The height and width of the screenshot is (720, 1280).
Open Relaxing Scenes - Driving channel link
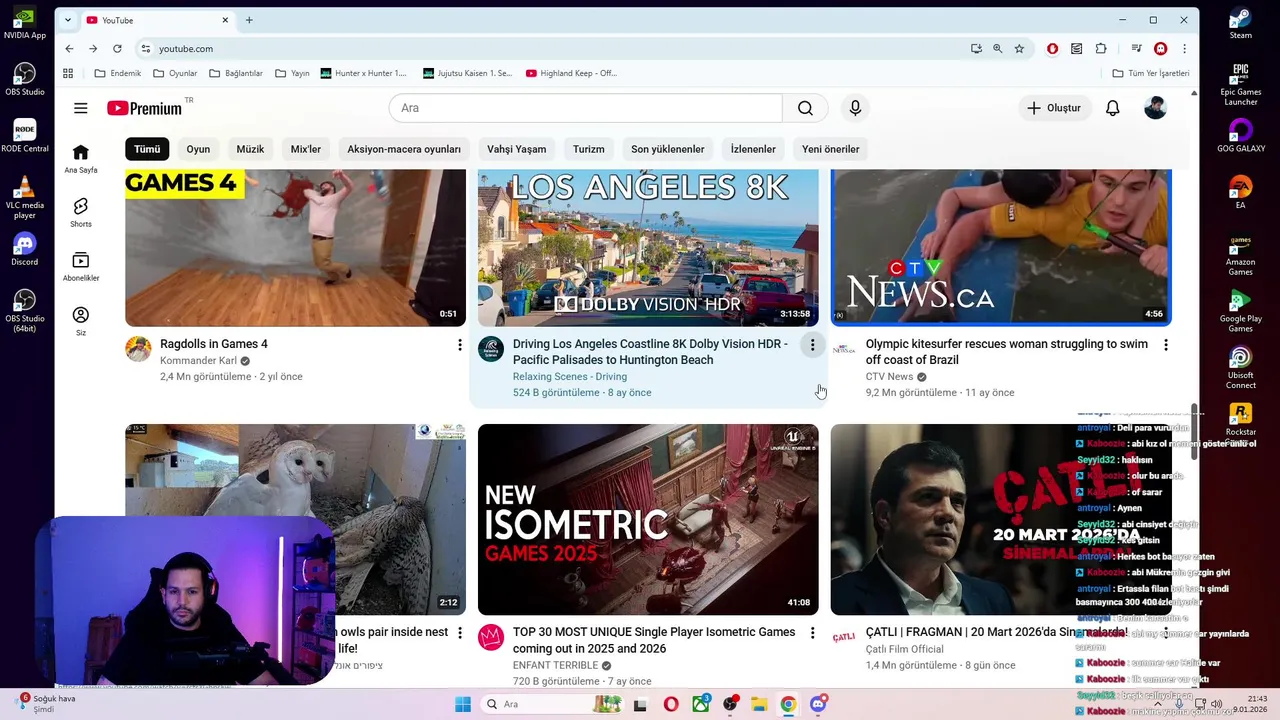(570, 377)
